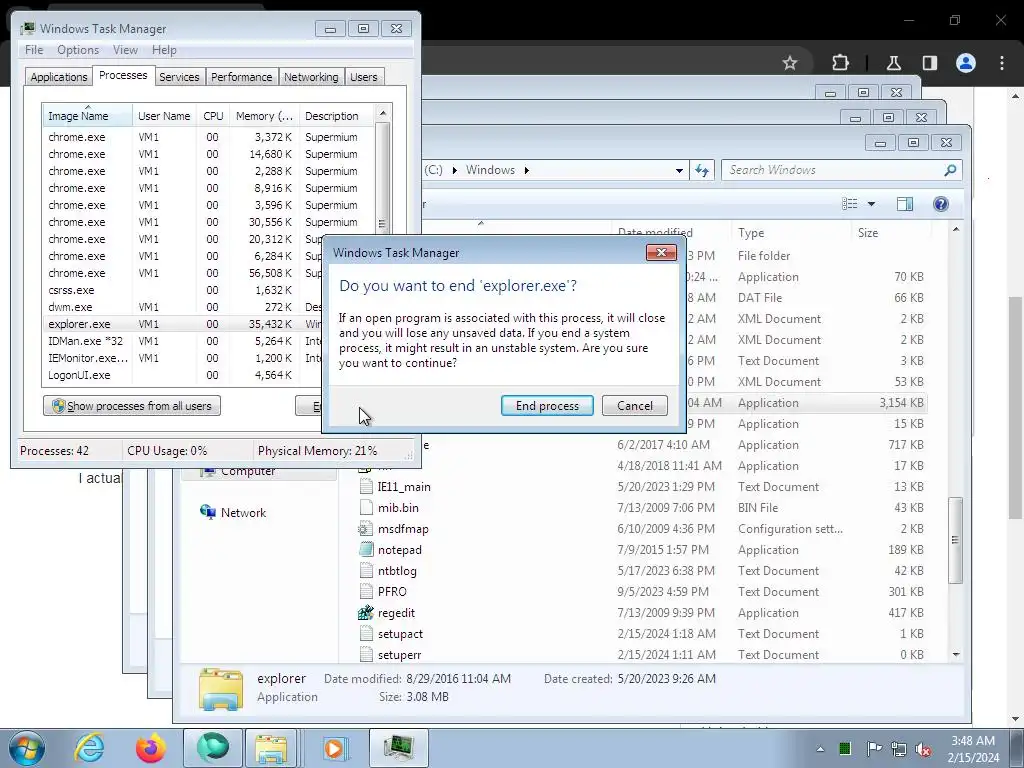This screenshot has height=768, width=1024.
Task: Click the muted volume tray icon
Action: (923, 749)
